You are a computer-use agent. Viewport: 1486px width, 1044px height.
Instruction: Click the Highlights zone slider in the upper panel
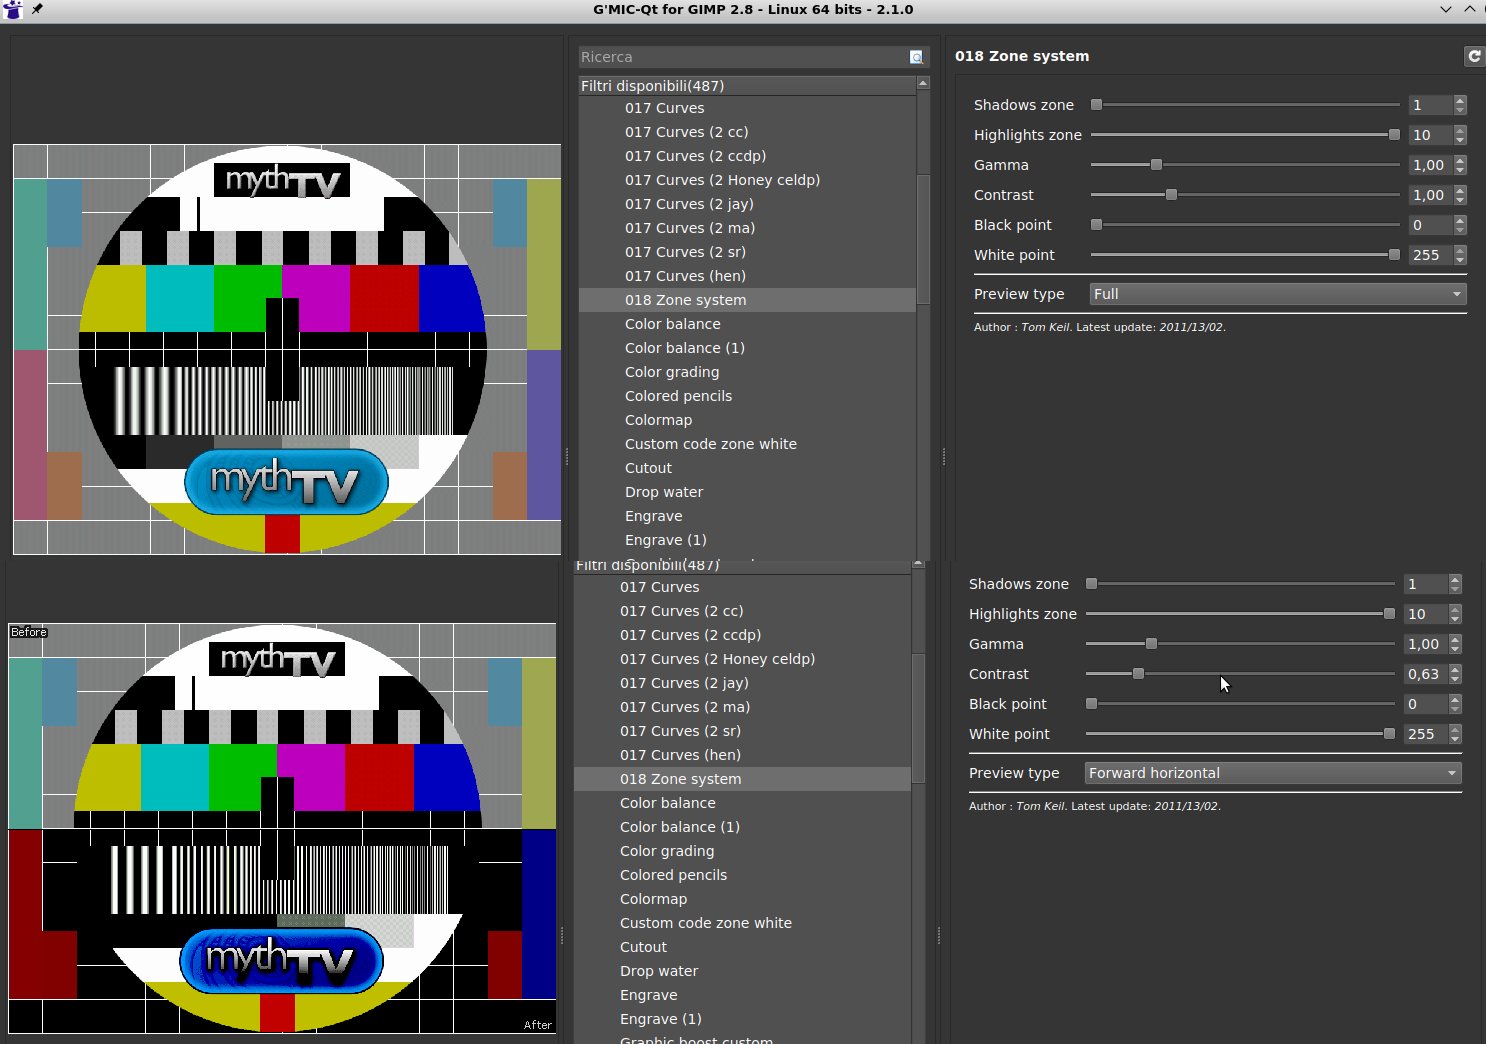(1245, 135)
